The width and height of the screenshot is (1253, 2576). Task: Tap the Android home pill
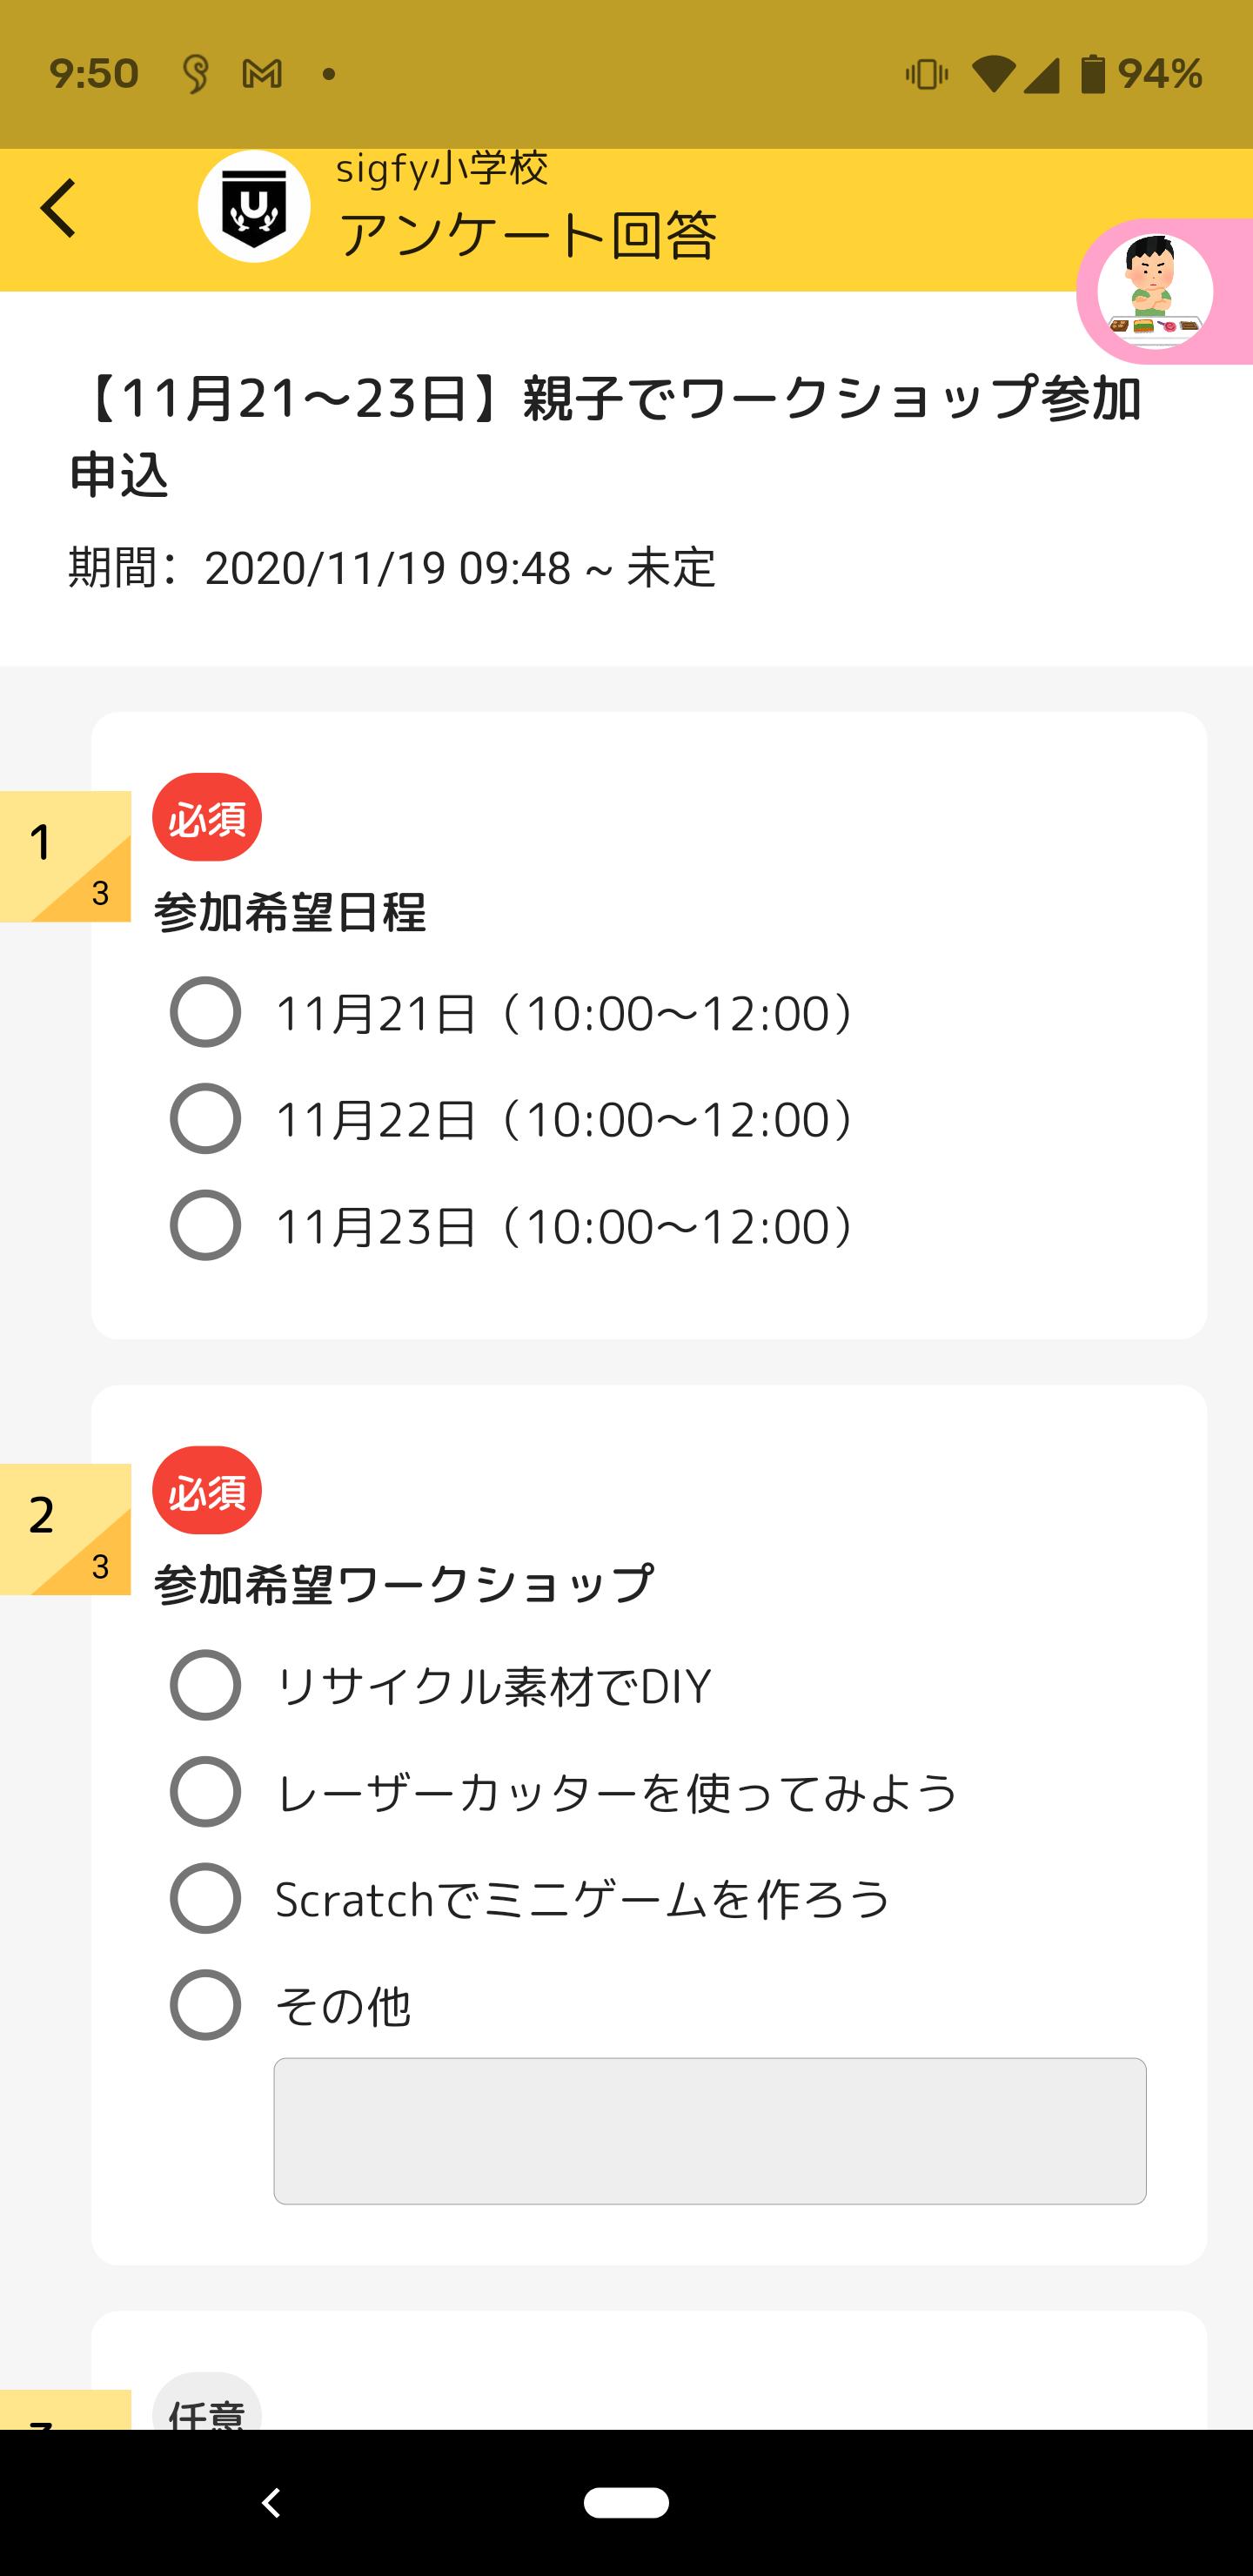pyautogui.click(x=626, y=2502)
